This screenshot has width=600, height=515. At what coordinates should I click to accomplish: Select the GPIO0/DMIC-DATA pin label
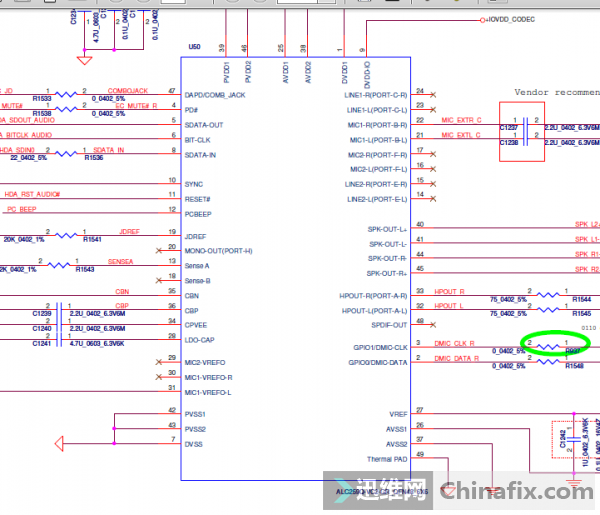click(378, 362)
